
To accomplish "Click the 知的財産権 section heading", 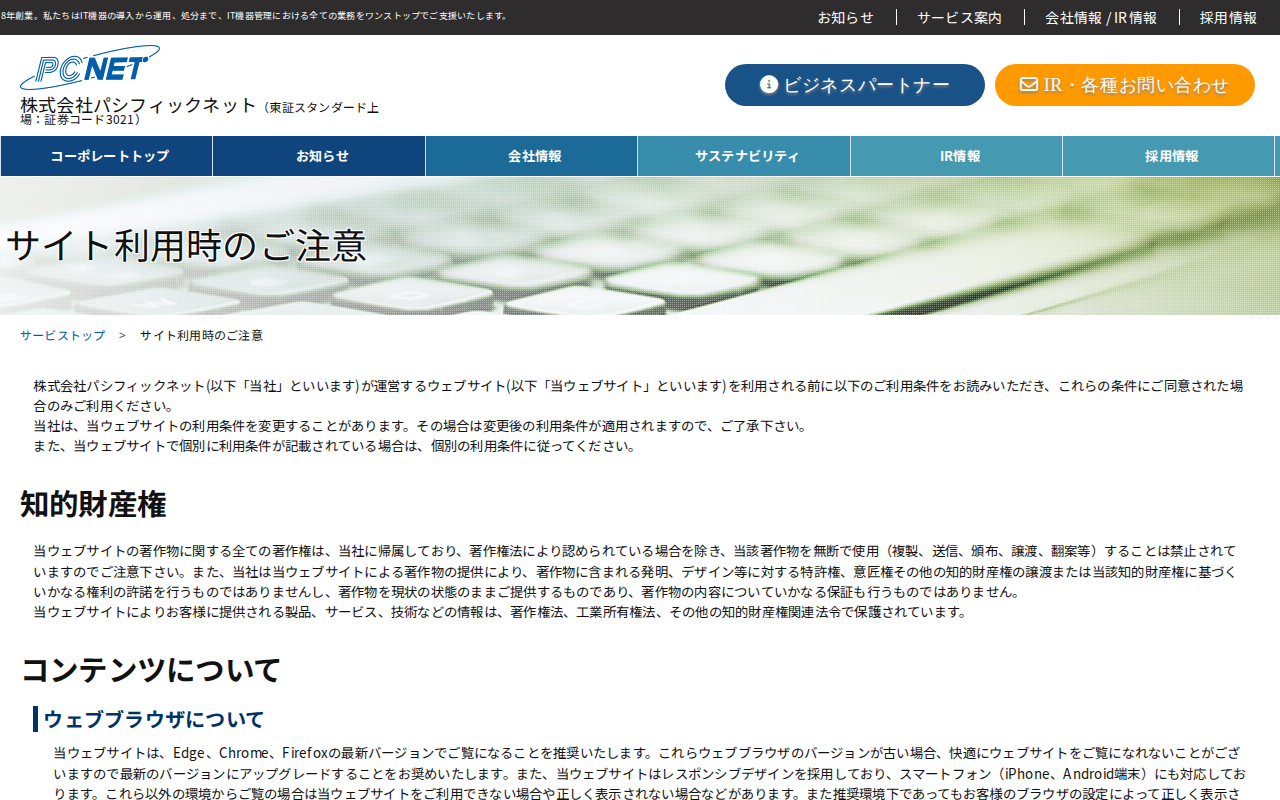I will click(93, 504).
